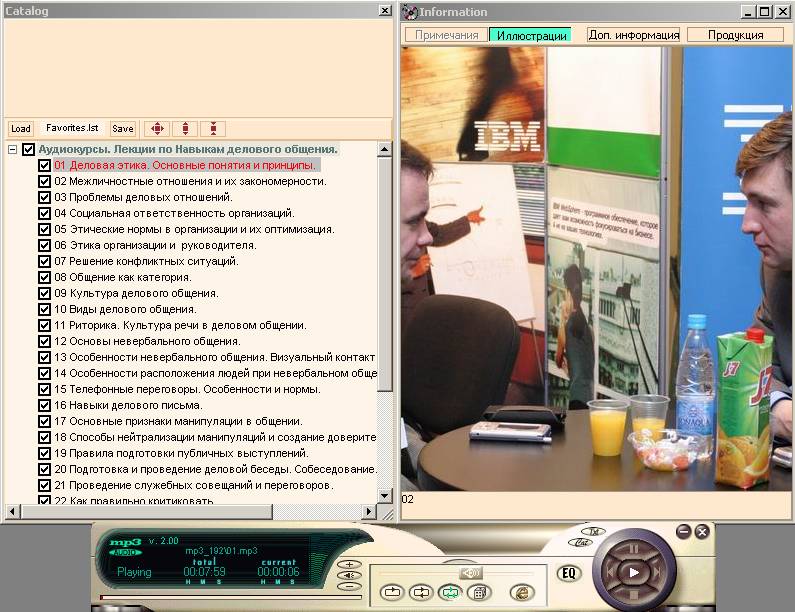
Task: Select track 08 Общение как категория
Action: (123, 277)
